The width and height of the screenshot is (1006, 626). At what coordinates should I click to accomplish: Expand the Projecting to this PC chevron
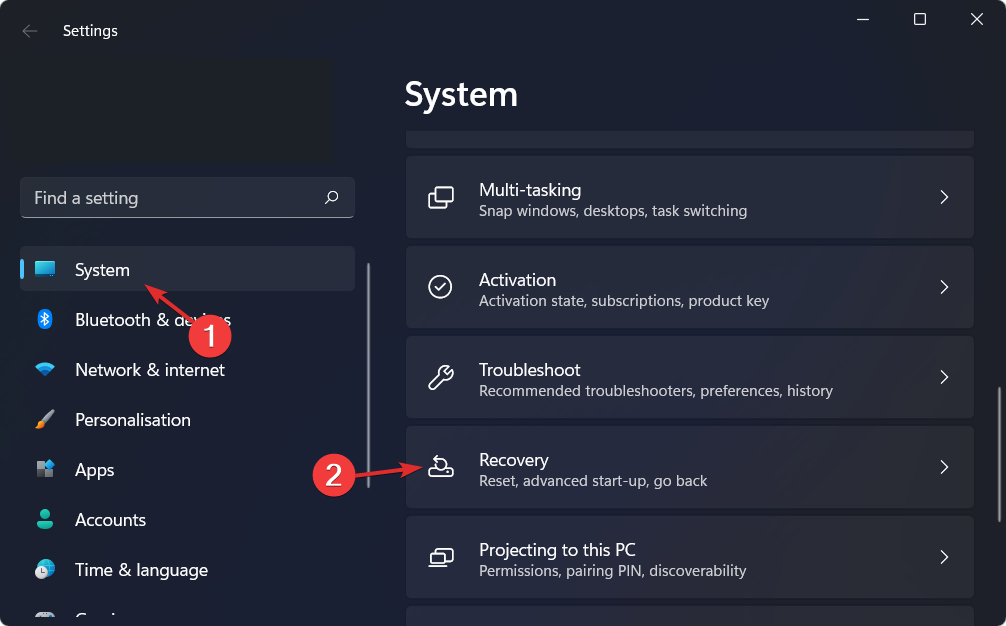[x=944, y=557]
